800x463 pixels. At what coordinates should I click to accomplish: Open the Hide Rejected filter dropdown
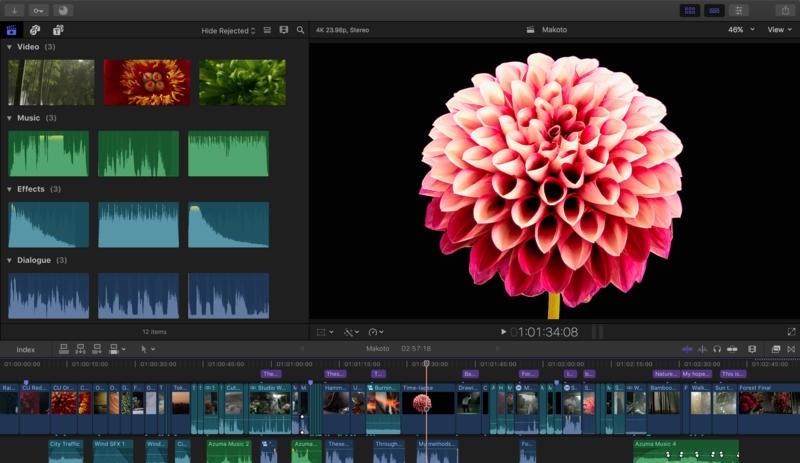[x=228, y=31]
